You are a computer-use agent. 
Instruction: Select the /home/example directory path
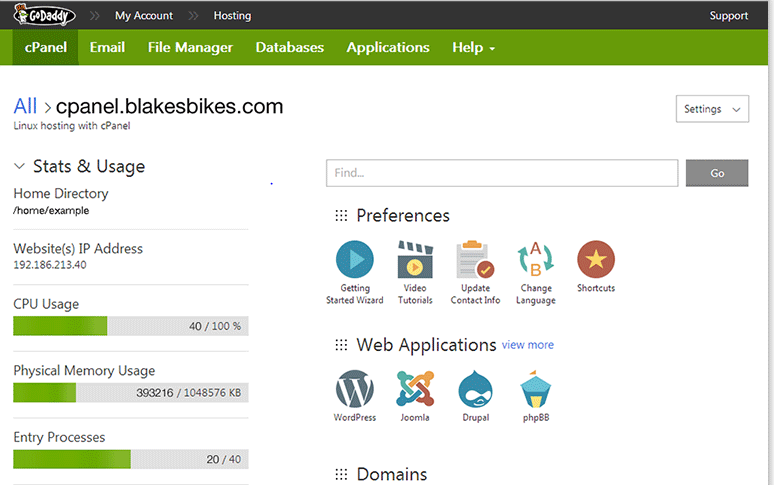point(51,211)
